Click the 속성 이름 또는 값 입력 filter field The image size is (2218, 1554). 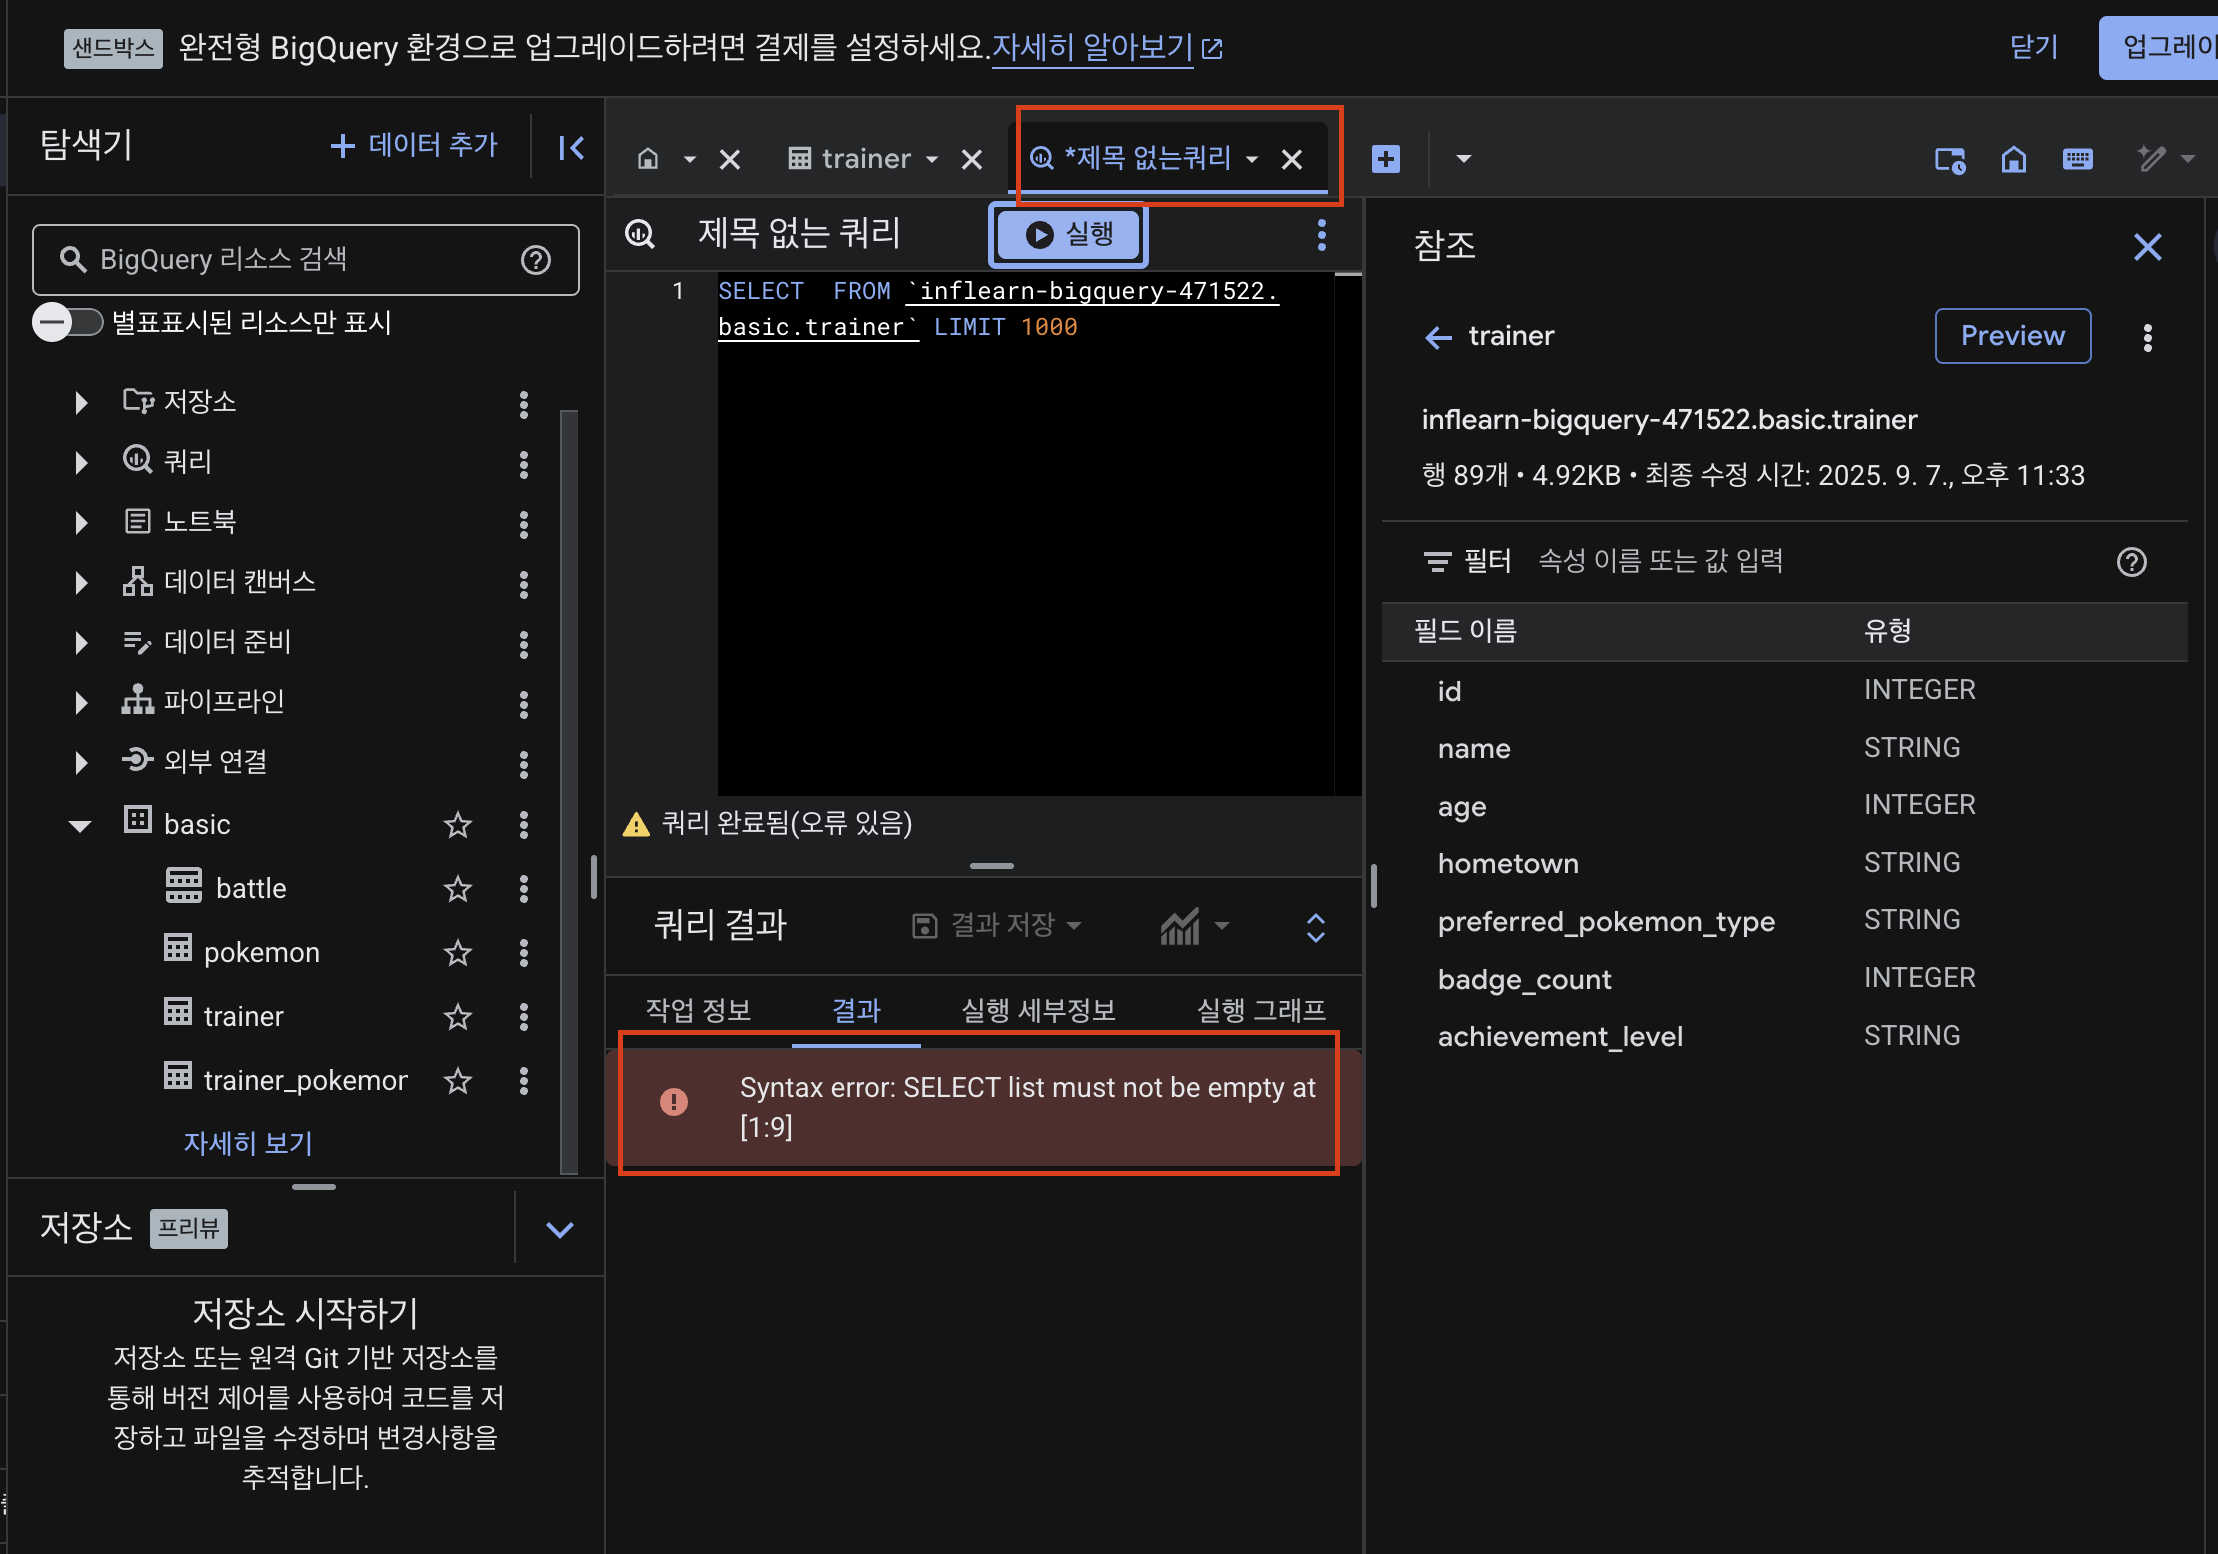[x=1660, y=561]
